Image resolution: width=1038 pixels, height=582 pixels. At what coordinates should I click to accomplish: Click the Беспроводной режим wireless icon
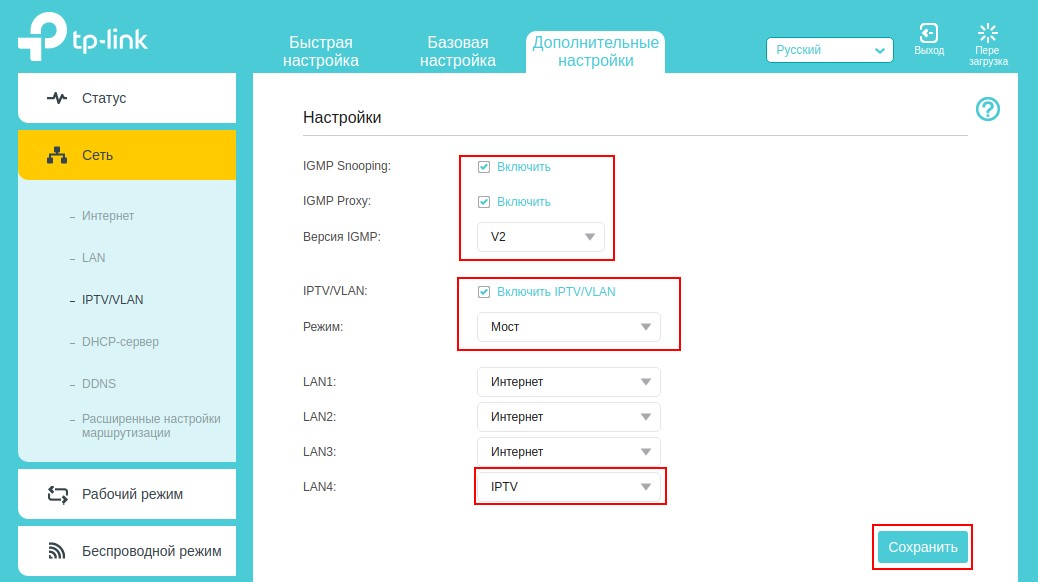(57, 551)
